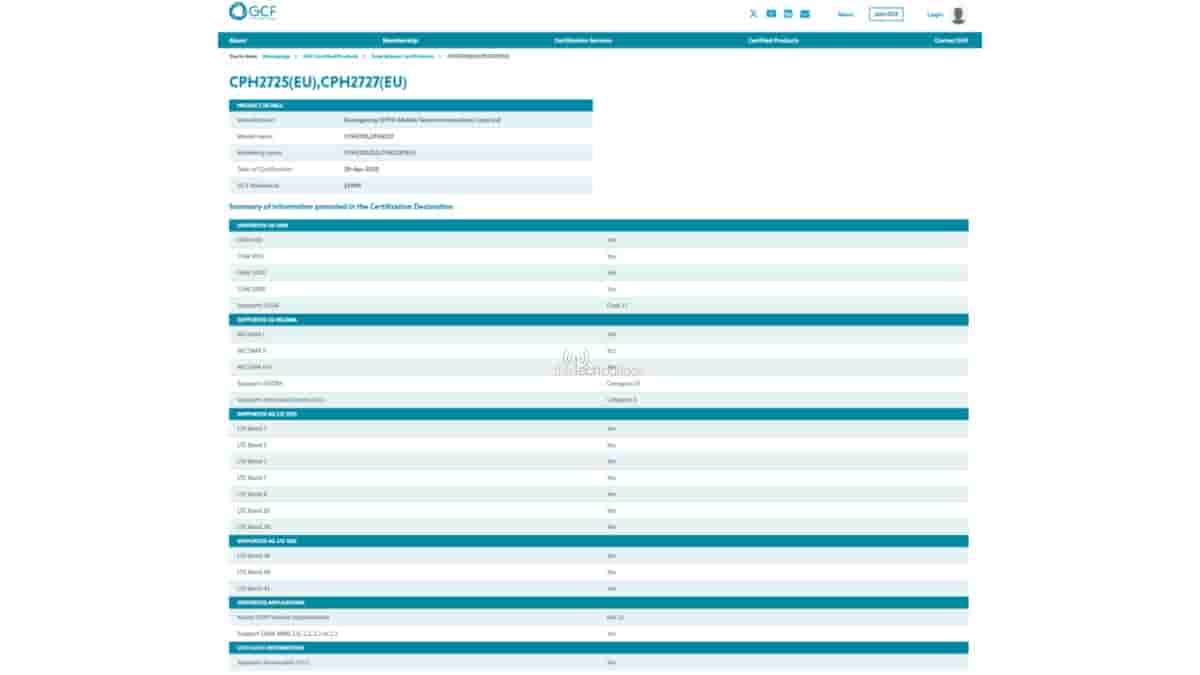Viewport: 1200px width, 675px height.
Task: Open the About navigation menu
Action: pyautogui.click(x=238, y=41)
